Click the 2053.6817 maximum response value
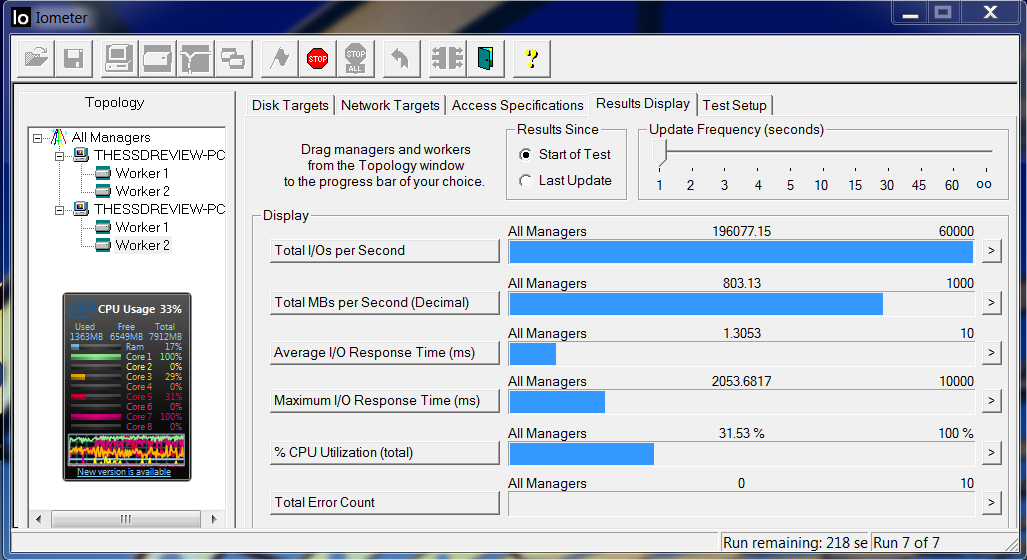1027x560 pixels. click(x=741, y=381)
